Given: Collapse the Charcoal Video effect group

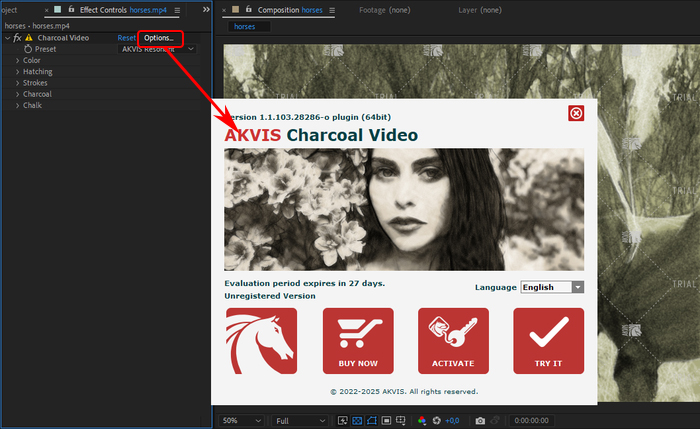Looking at the screenshot, I should [7, 38].
